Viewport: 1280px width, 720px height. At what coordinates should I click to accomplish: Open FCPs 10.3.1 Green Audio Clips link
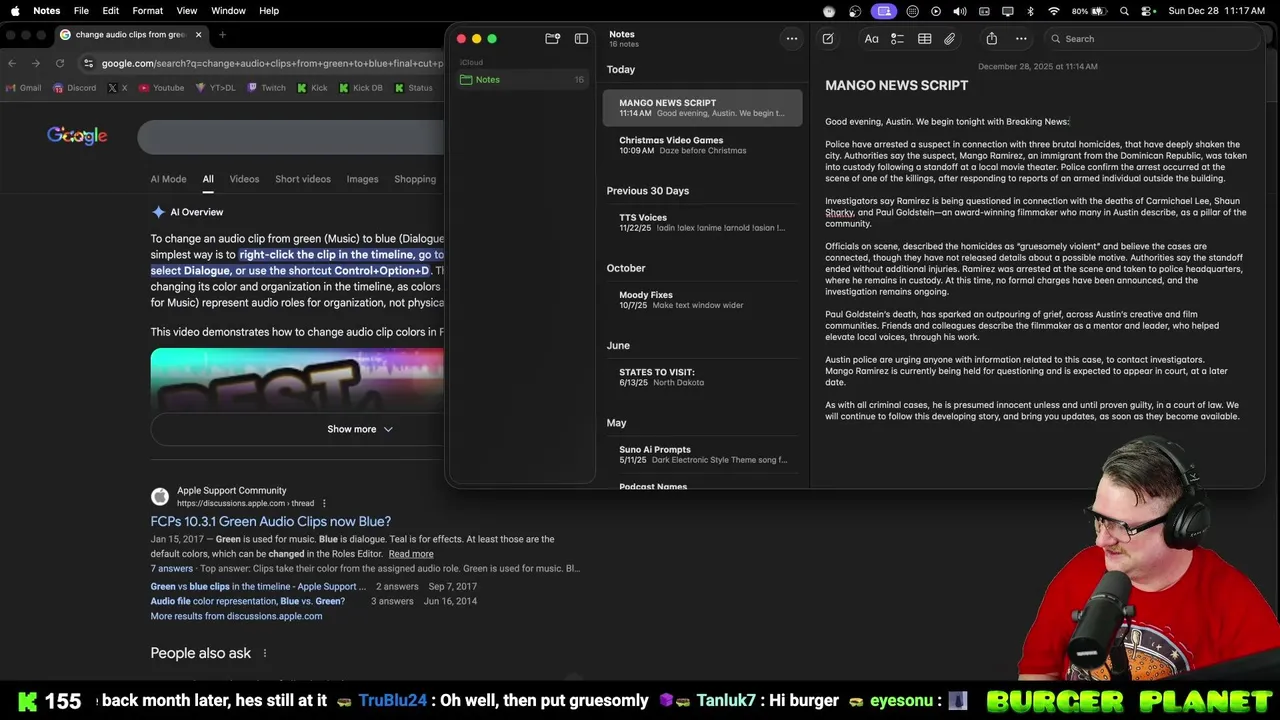click(x=271, y=521)
